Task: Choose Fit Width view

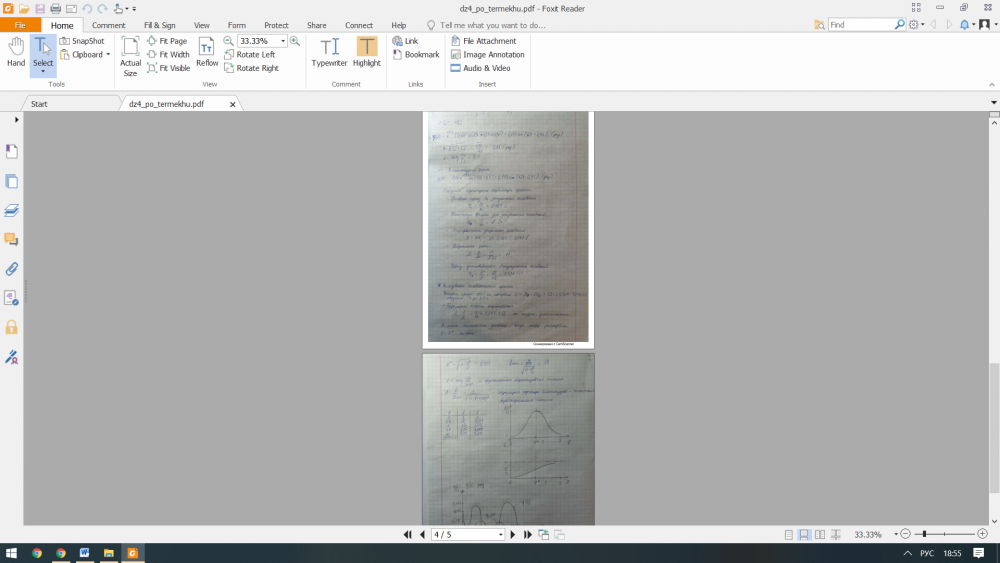Action: pyautogui.click(x=168, y=55)
